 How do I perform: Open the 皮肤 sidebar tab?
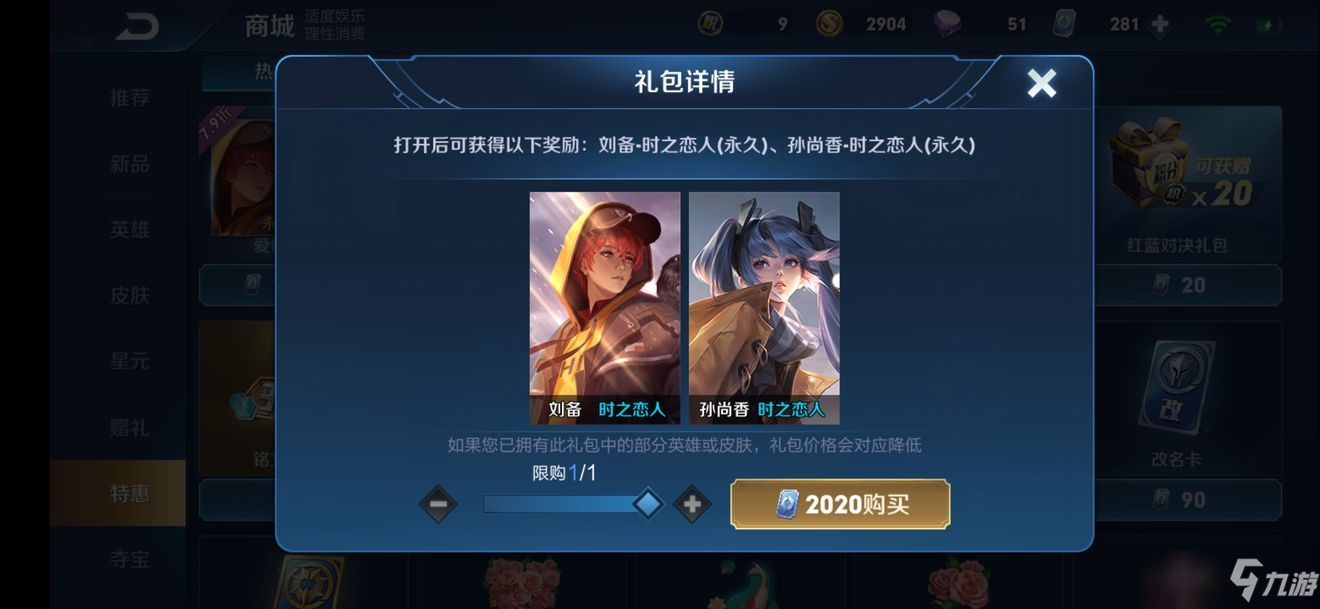[129, 295]
